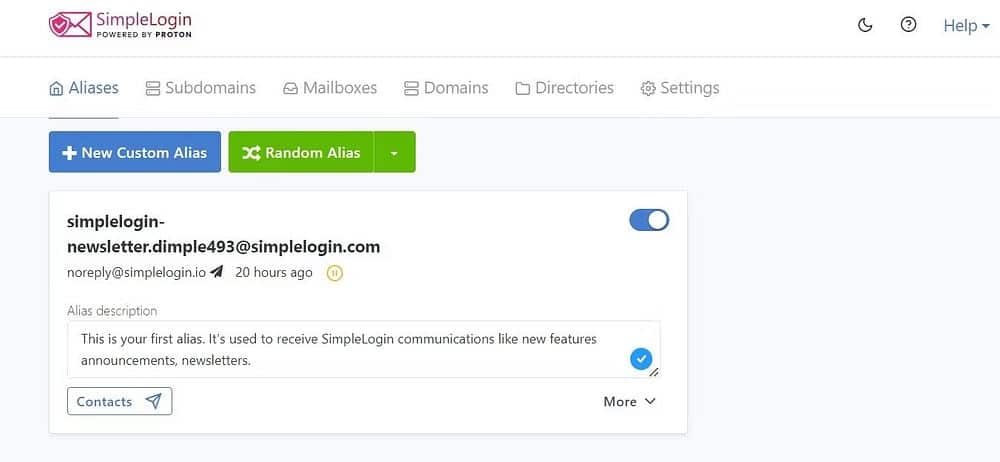Click the Aliases home icon
Viewport: 1000px width, 462px height.
pos(56,88)
